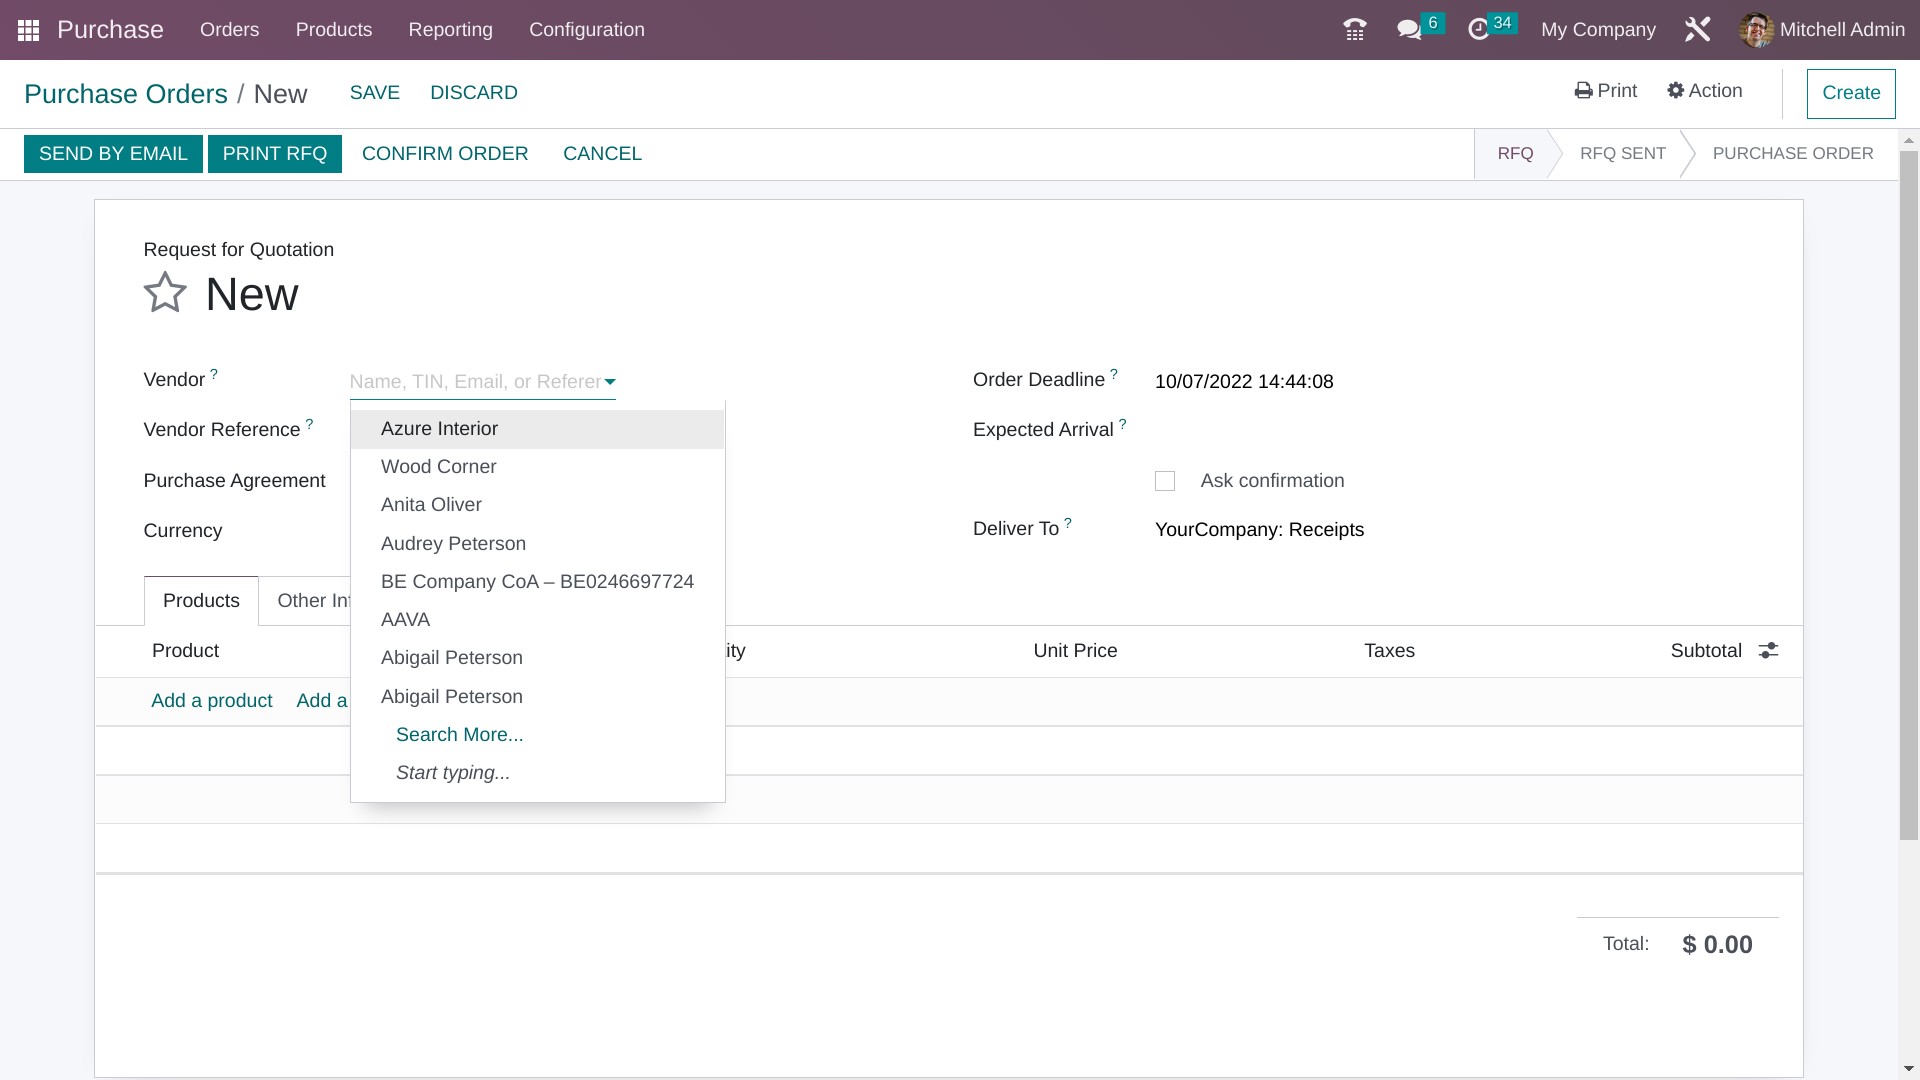
Task: Click the star/favorite icon on New order
Action: [165, 291]
